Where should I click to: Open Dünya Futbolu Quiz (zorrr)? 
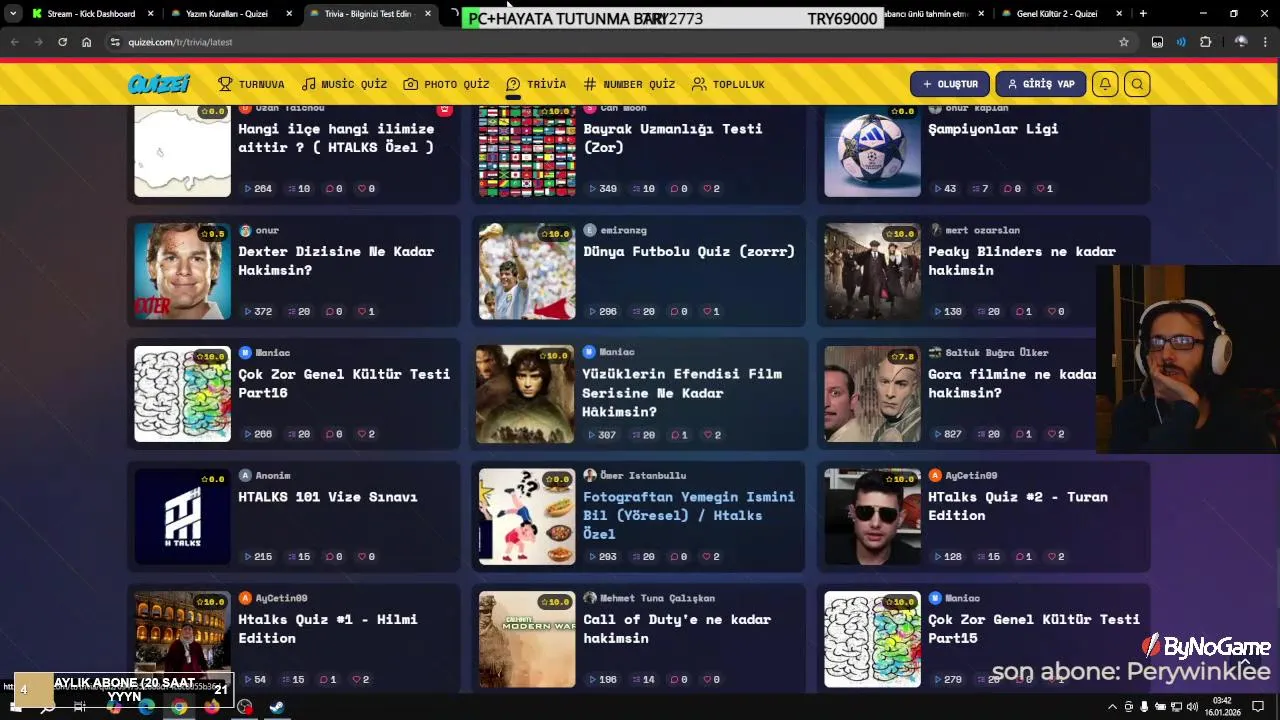[689, 251]
